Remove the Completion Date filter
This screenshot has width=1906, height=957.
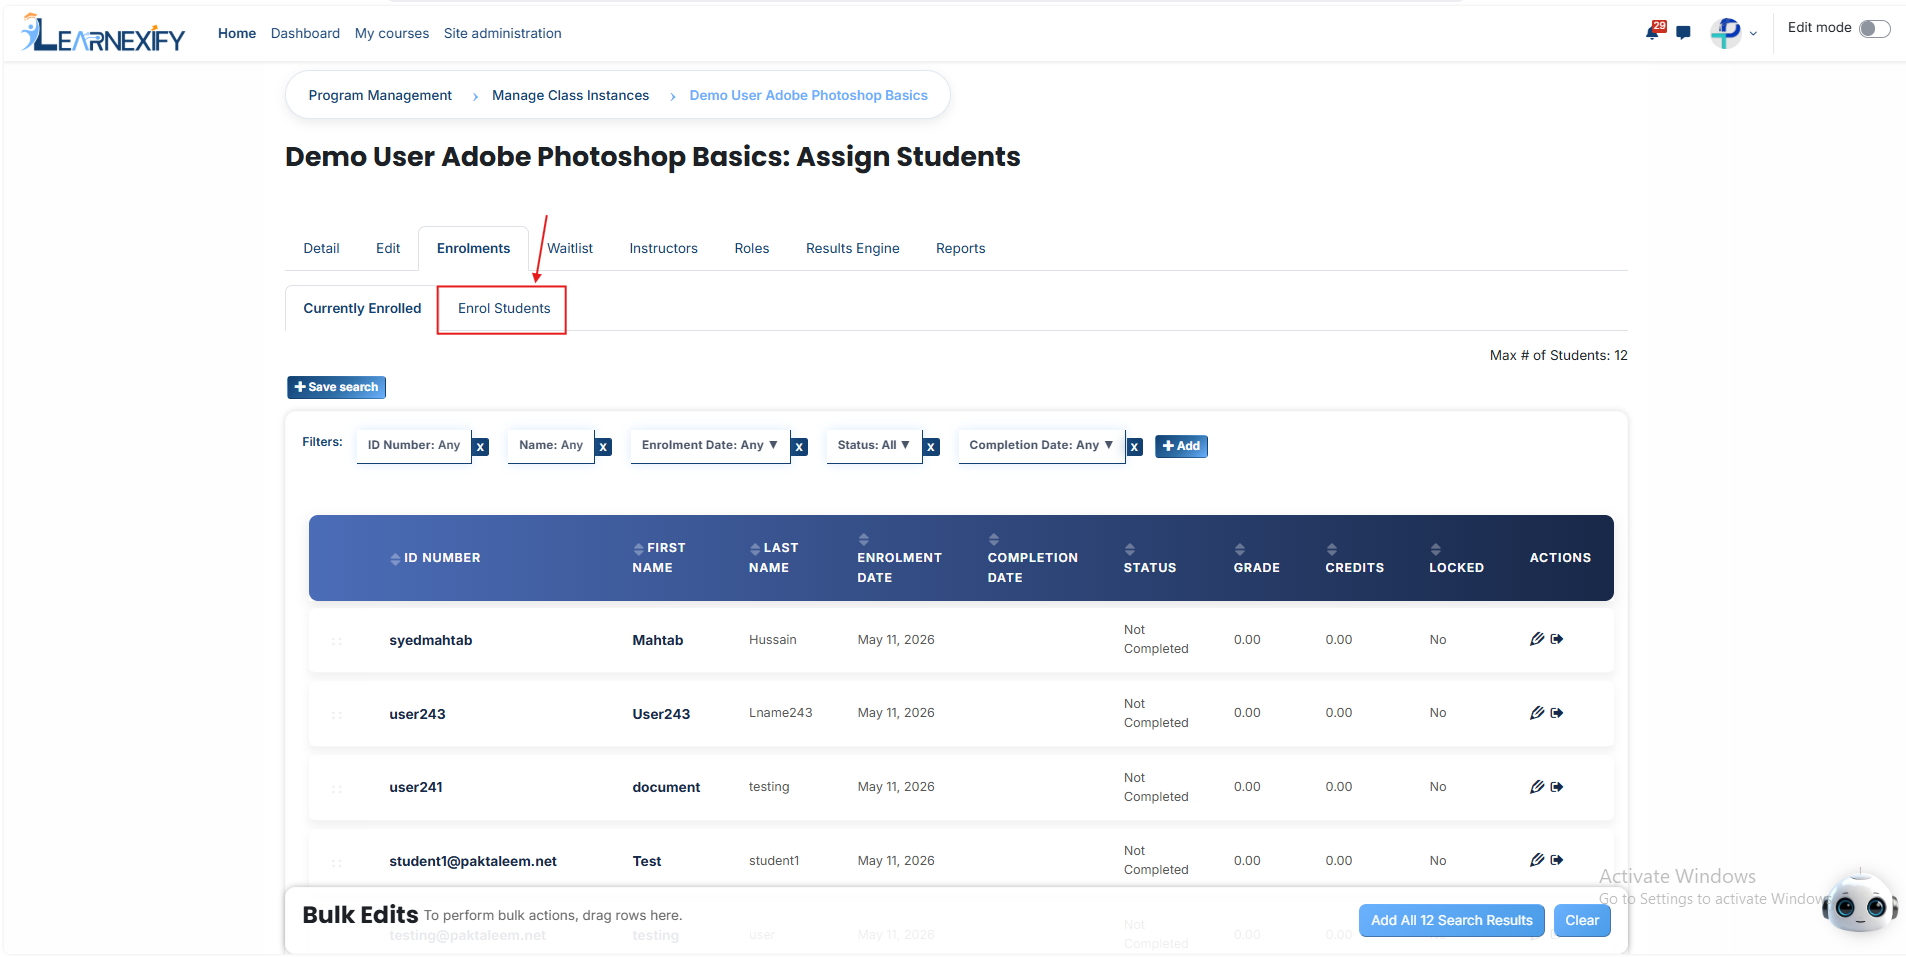[x=1135, y=447]
